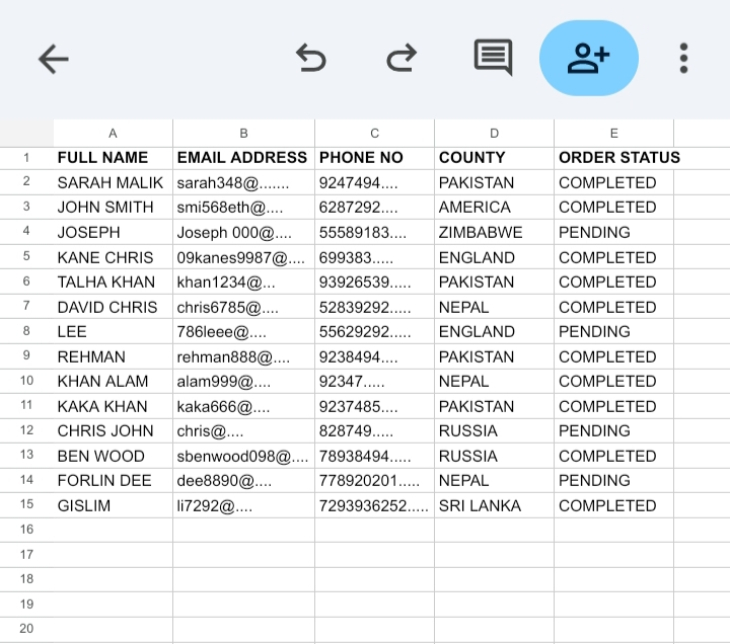Redo the previous action
Image resolution: width=730 pixels, height=644 pixels.
click(x=401, y=59)
